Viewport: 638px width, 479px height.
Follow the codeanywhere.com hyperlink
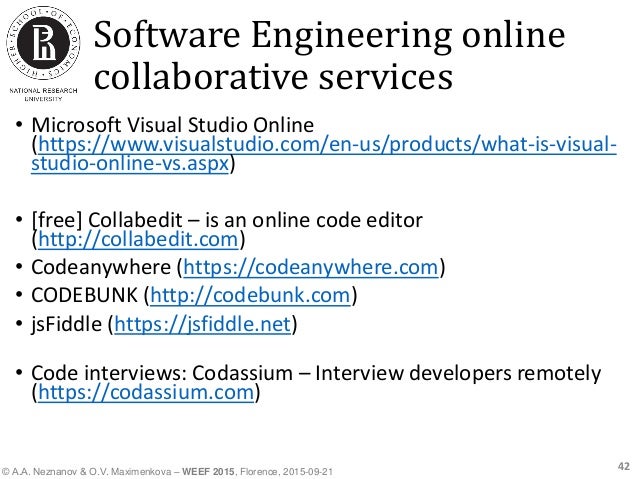[311, 267]
